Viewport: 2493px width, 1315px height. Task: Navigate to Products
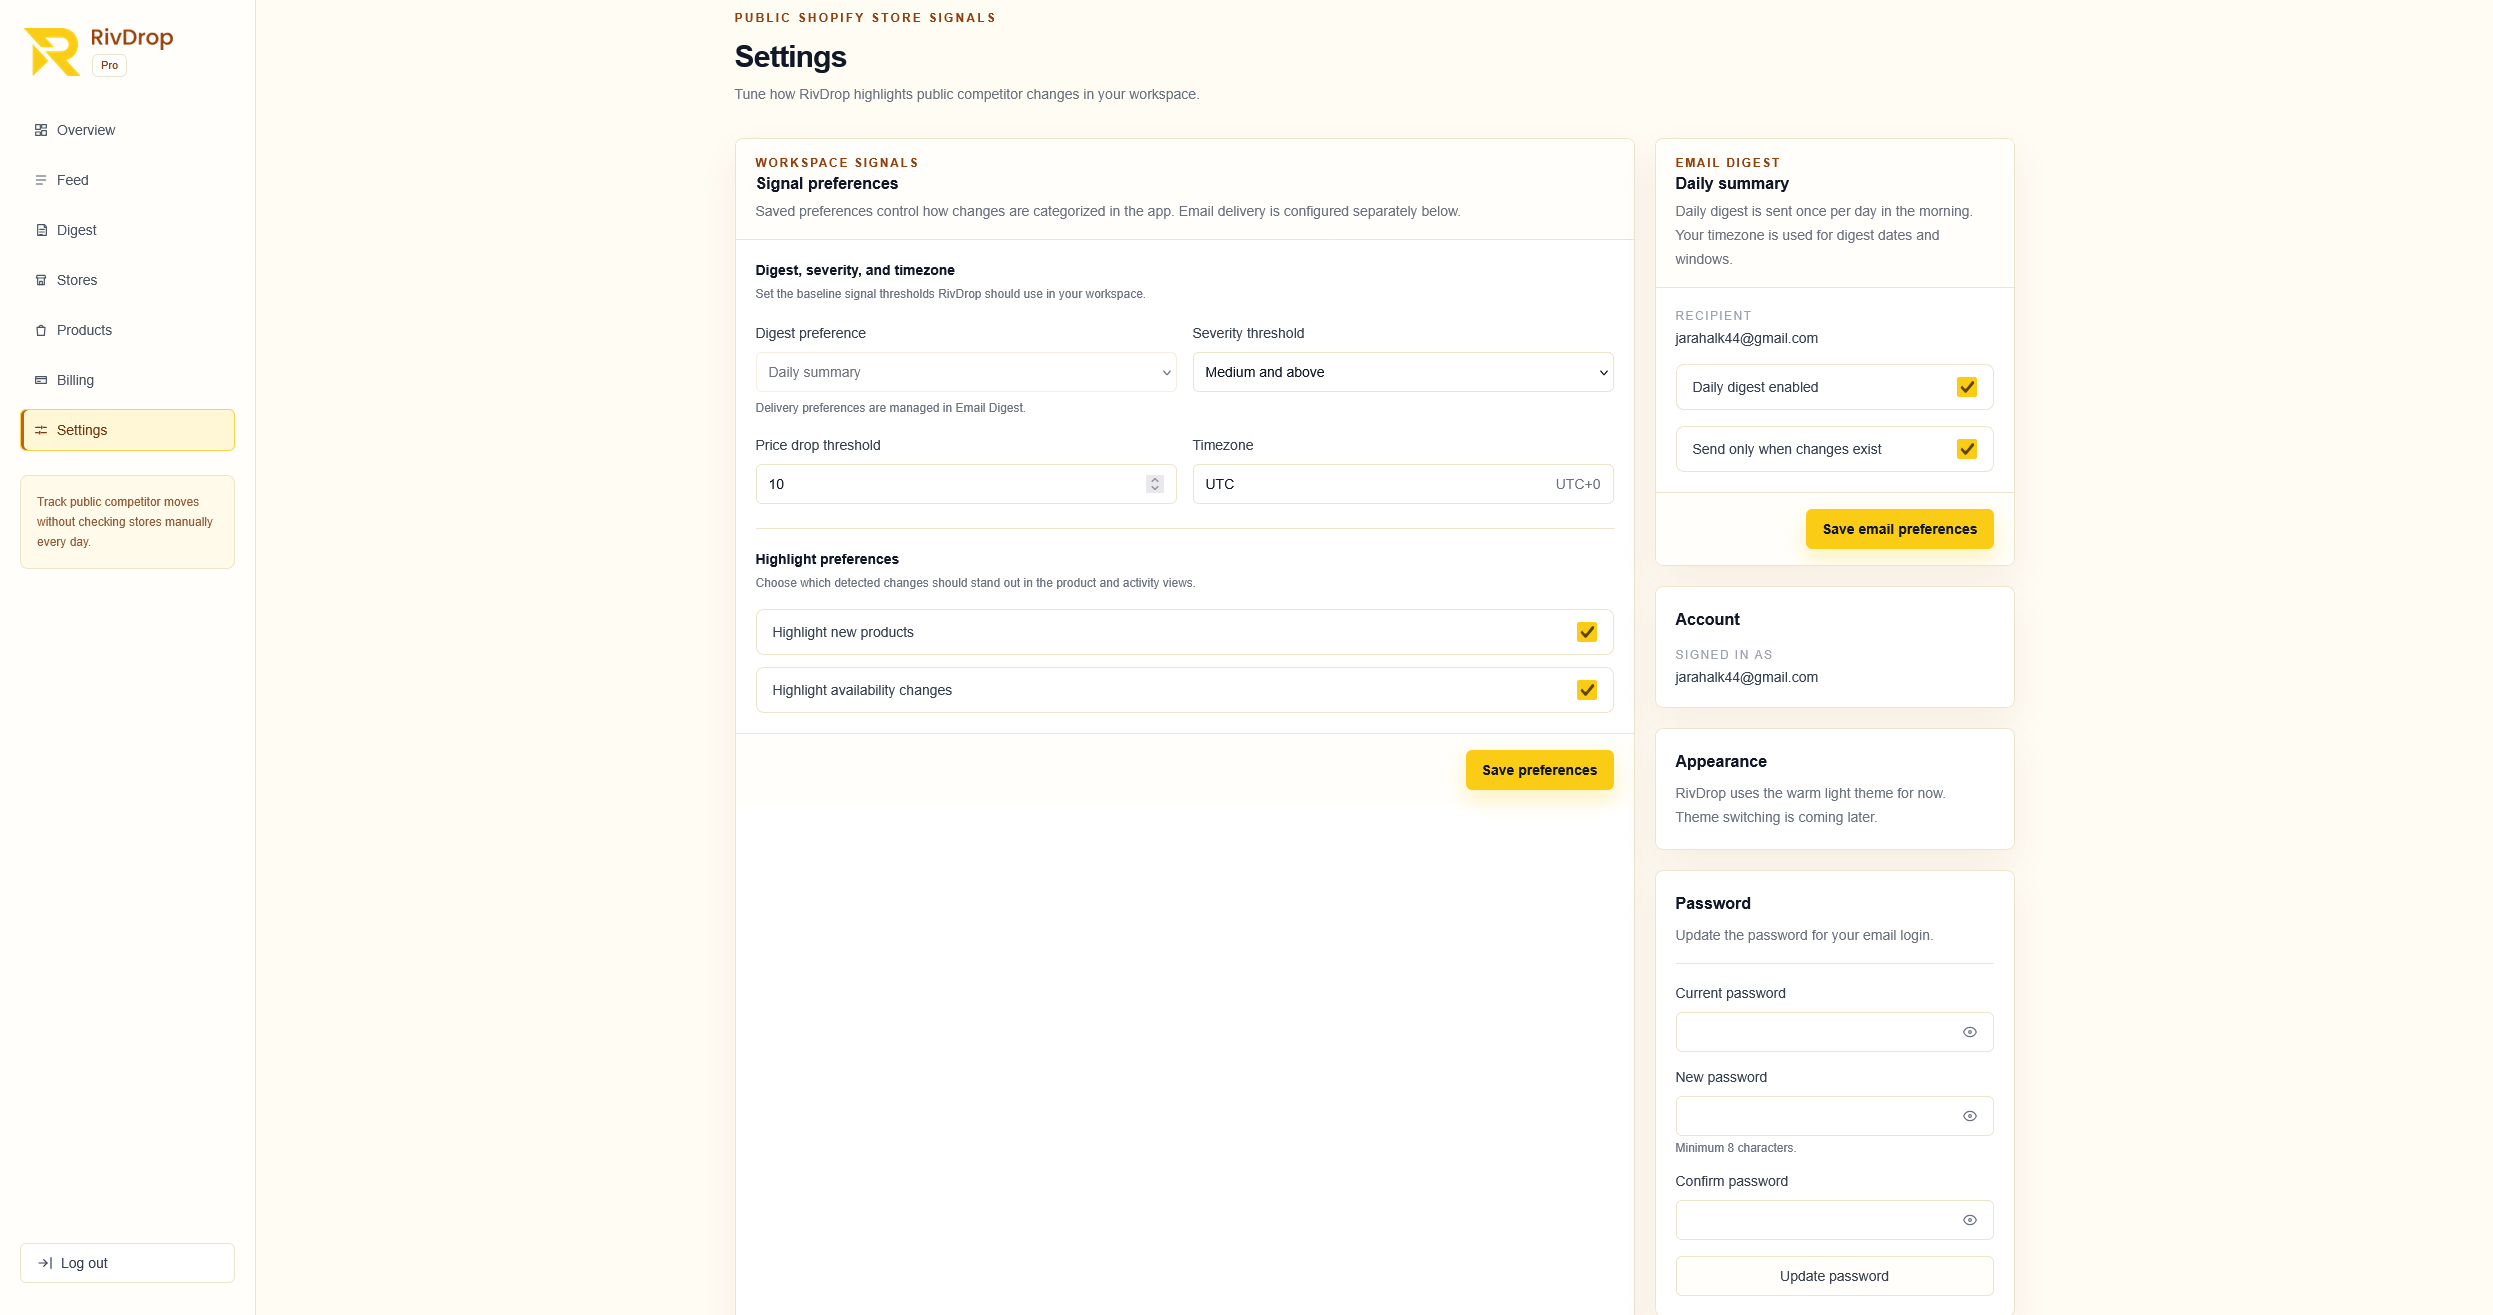pos(127,330)
